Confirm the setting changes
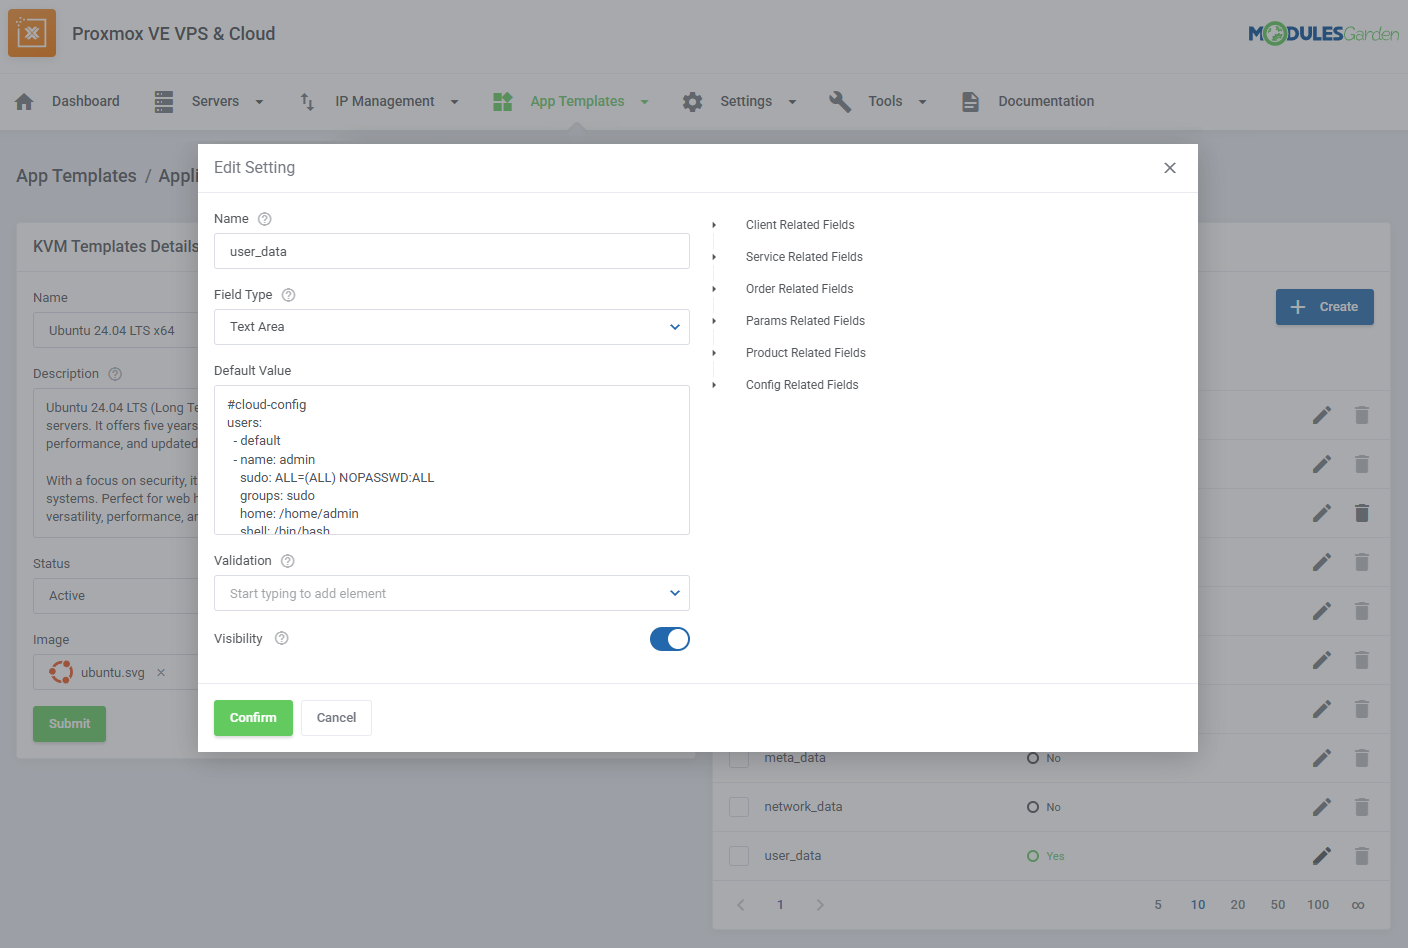This screenshot has width=1408, height=948. coord(253,717)
